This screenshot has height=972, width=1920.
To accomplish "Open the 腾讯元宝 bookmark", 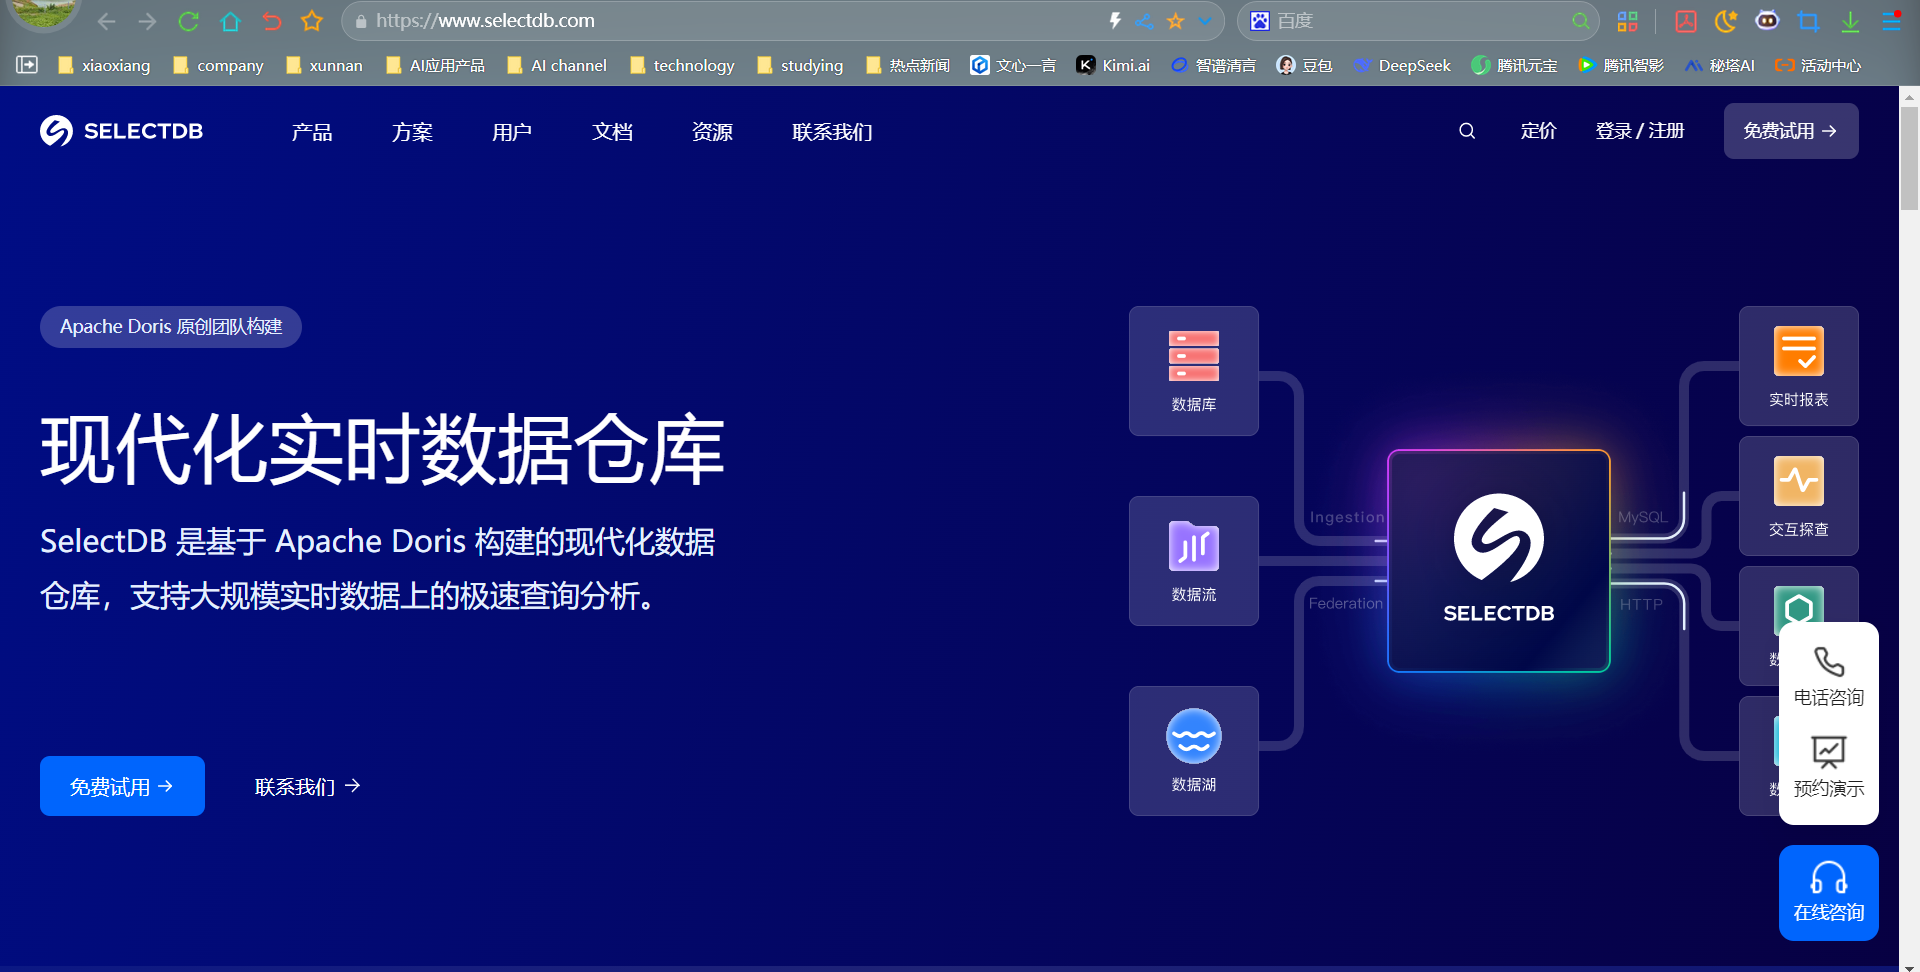I will click(1514, 65).
